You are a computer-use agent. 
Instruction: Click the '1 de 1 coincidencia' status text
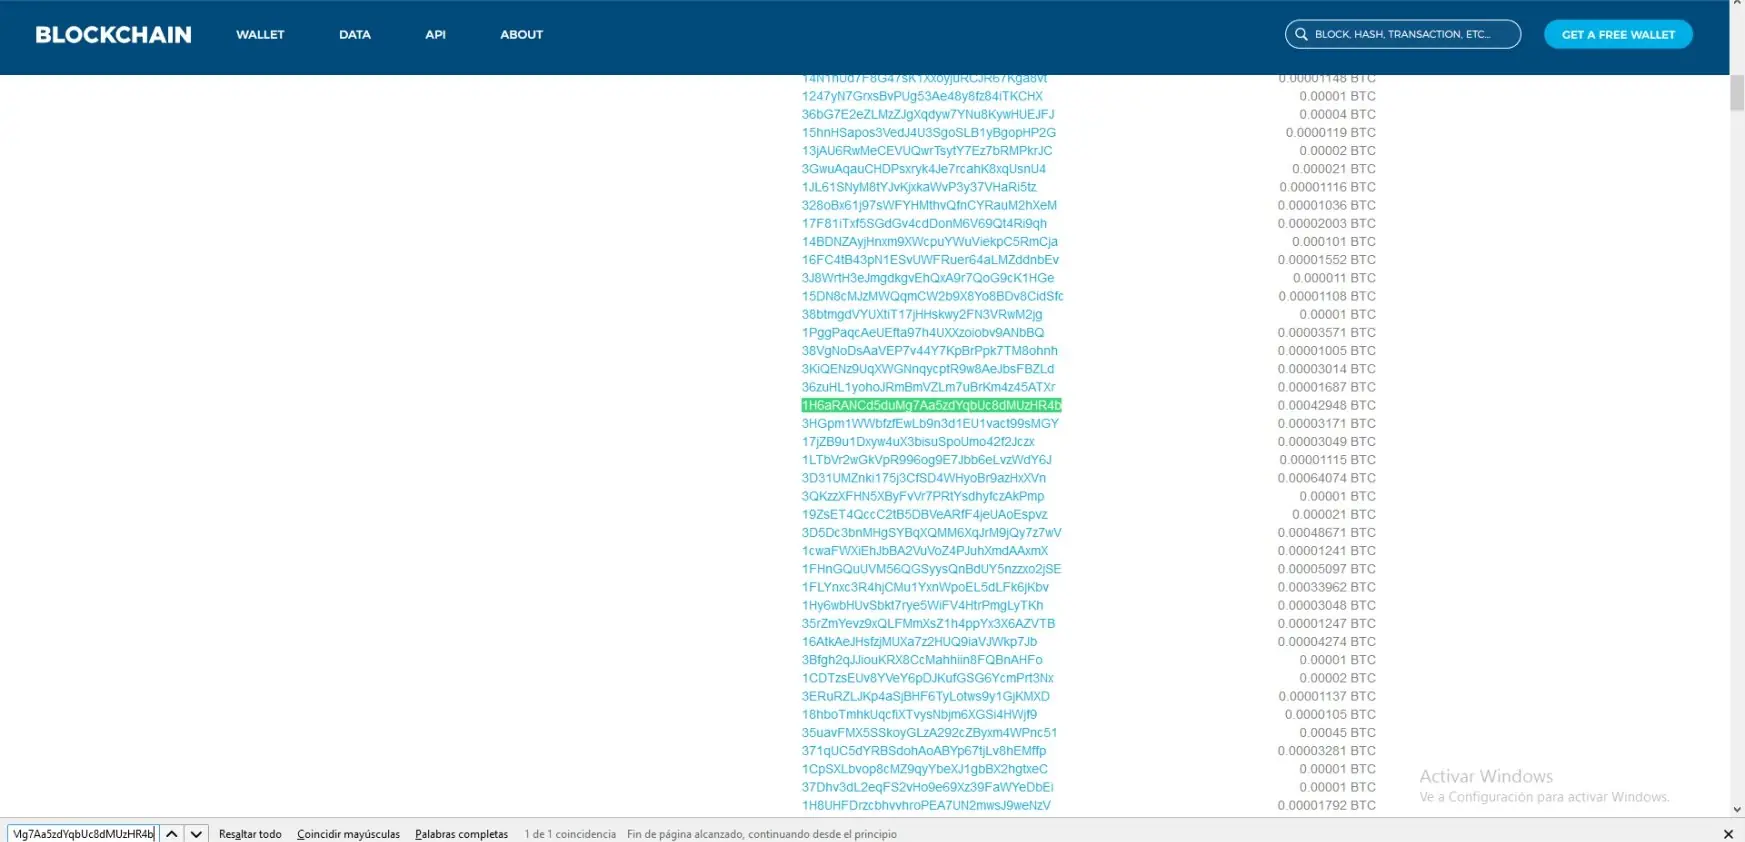click(570, 834)
